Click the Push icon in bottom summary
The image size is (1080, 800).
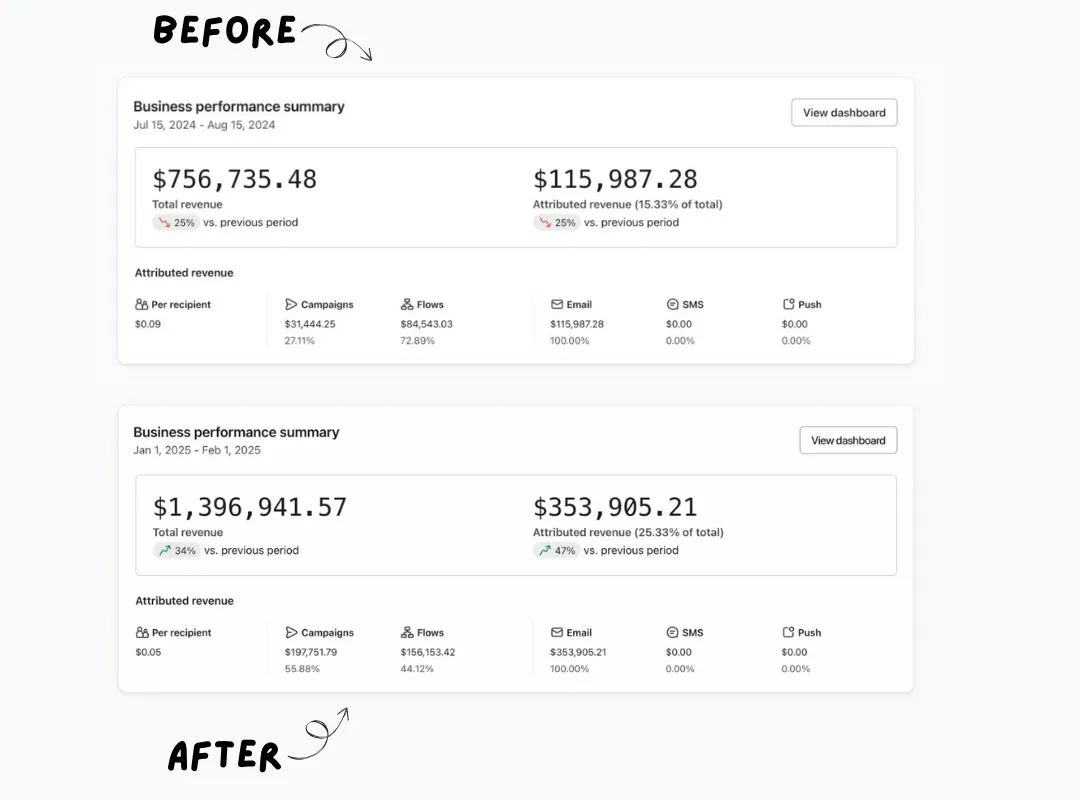pyautogui.click(x=788, y=632)
